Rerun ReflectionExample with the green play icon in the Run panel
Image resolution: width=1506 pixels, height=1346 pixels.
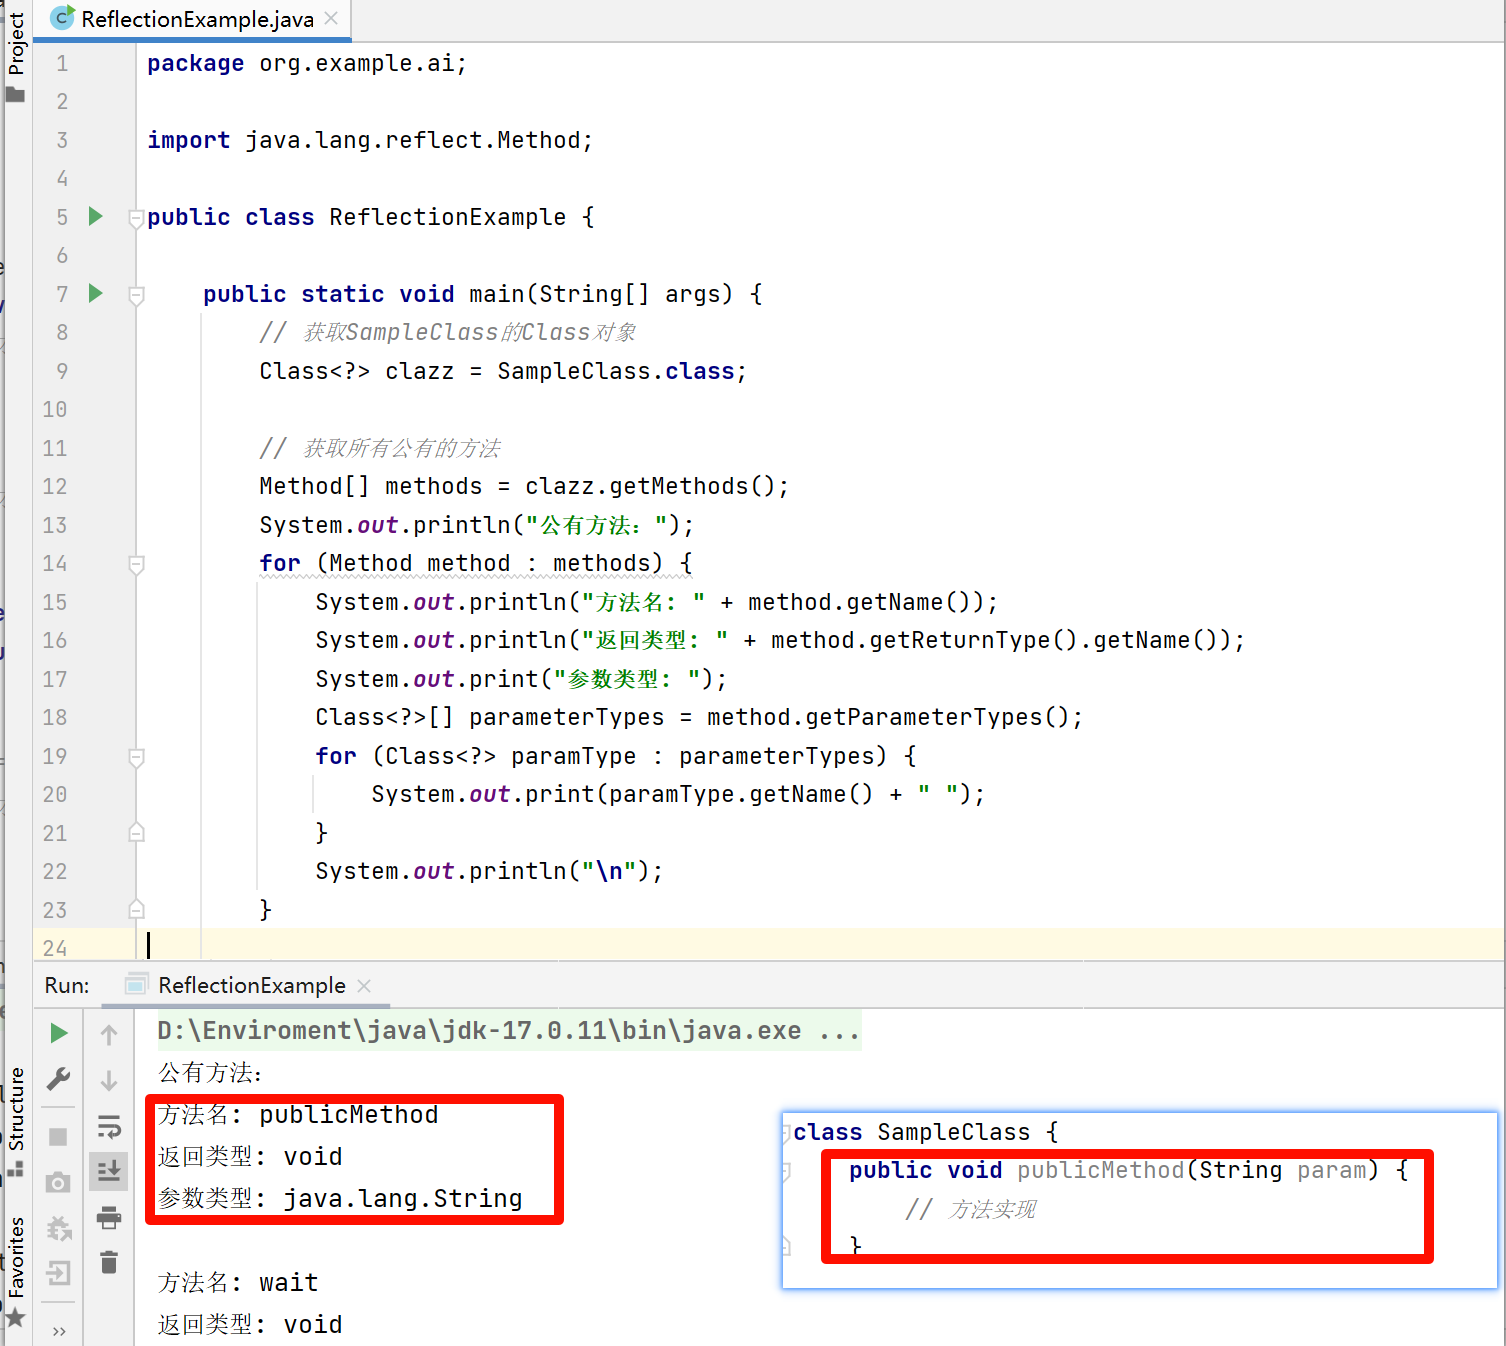pos(59,1033)
